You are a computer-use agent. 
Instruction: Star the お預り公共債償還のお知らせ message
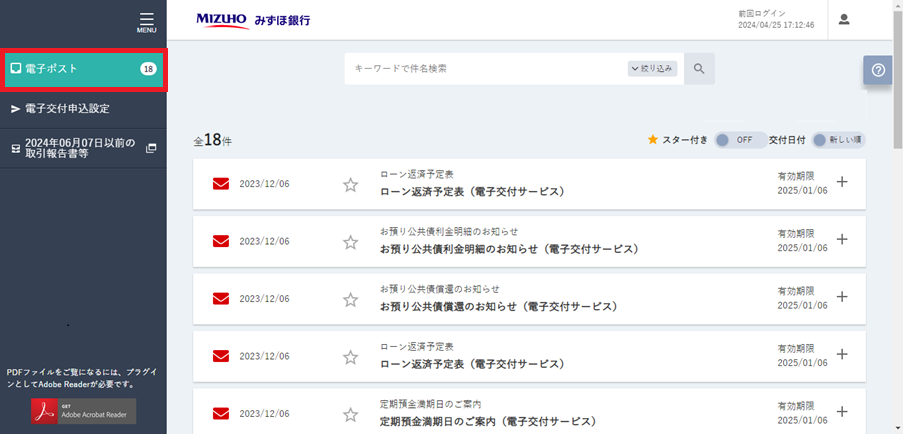[x=350, y=300]
